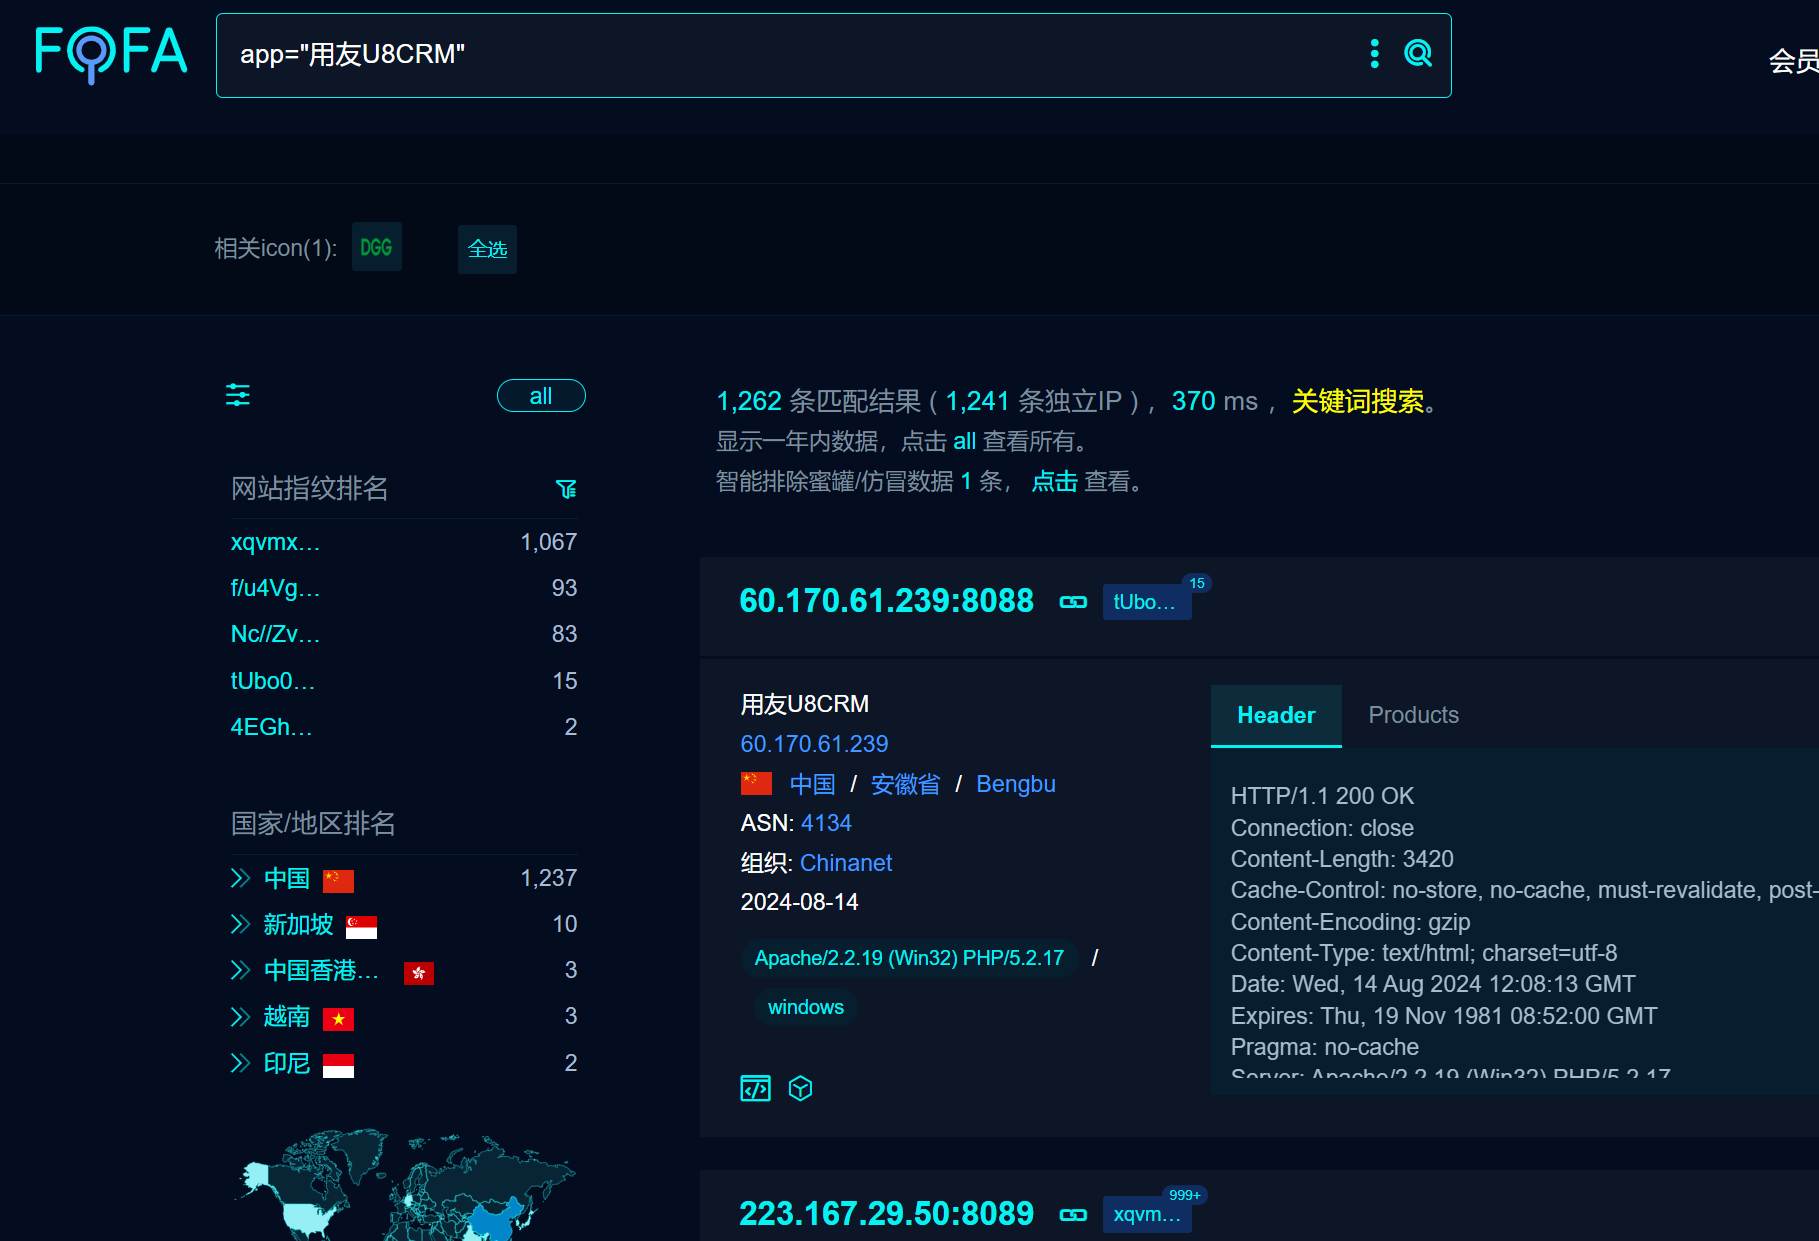Click the Bengbu city link
1819x1241 pixels.
tap(1016, 784)
